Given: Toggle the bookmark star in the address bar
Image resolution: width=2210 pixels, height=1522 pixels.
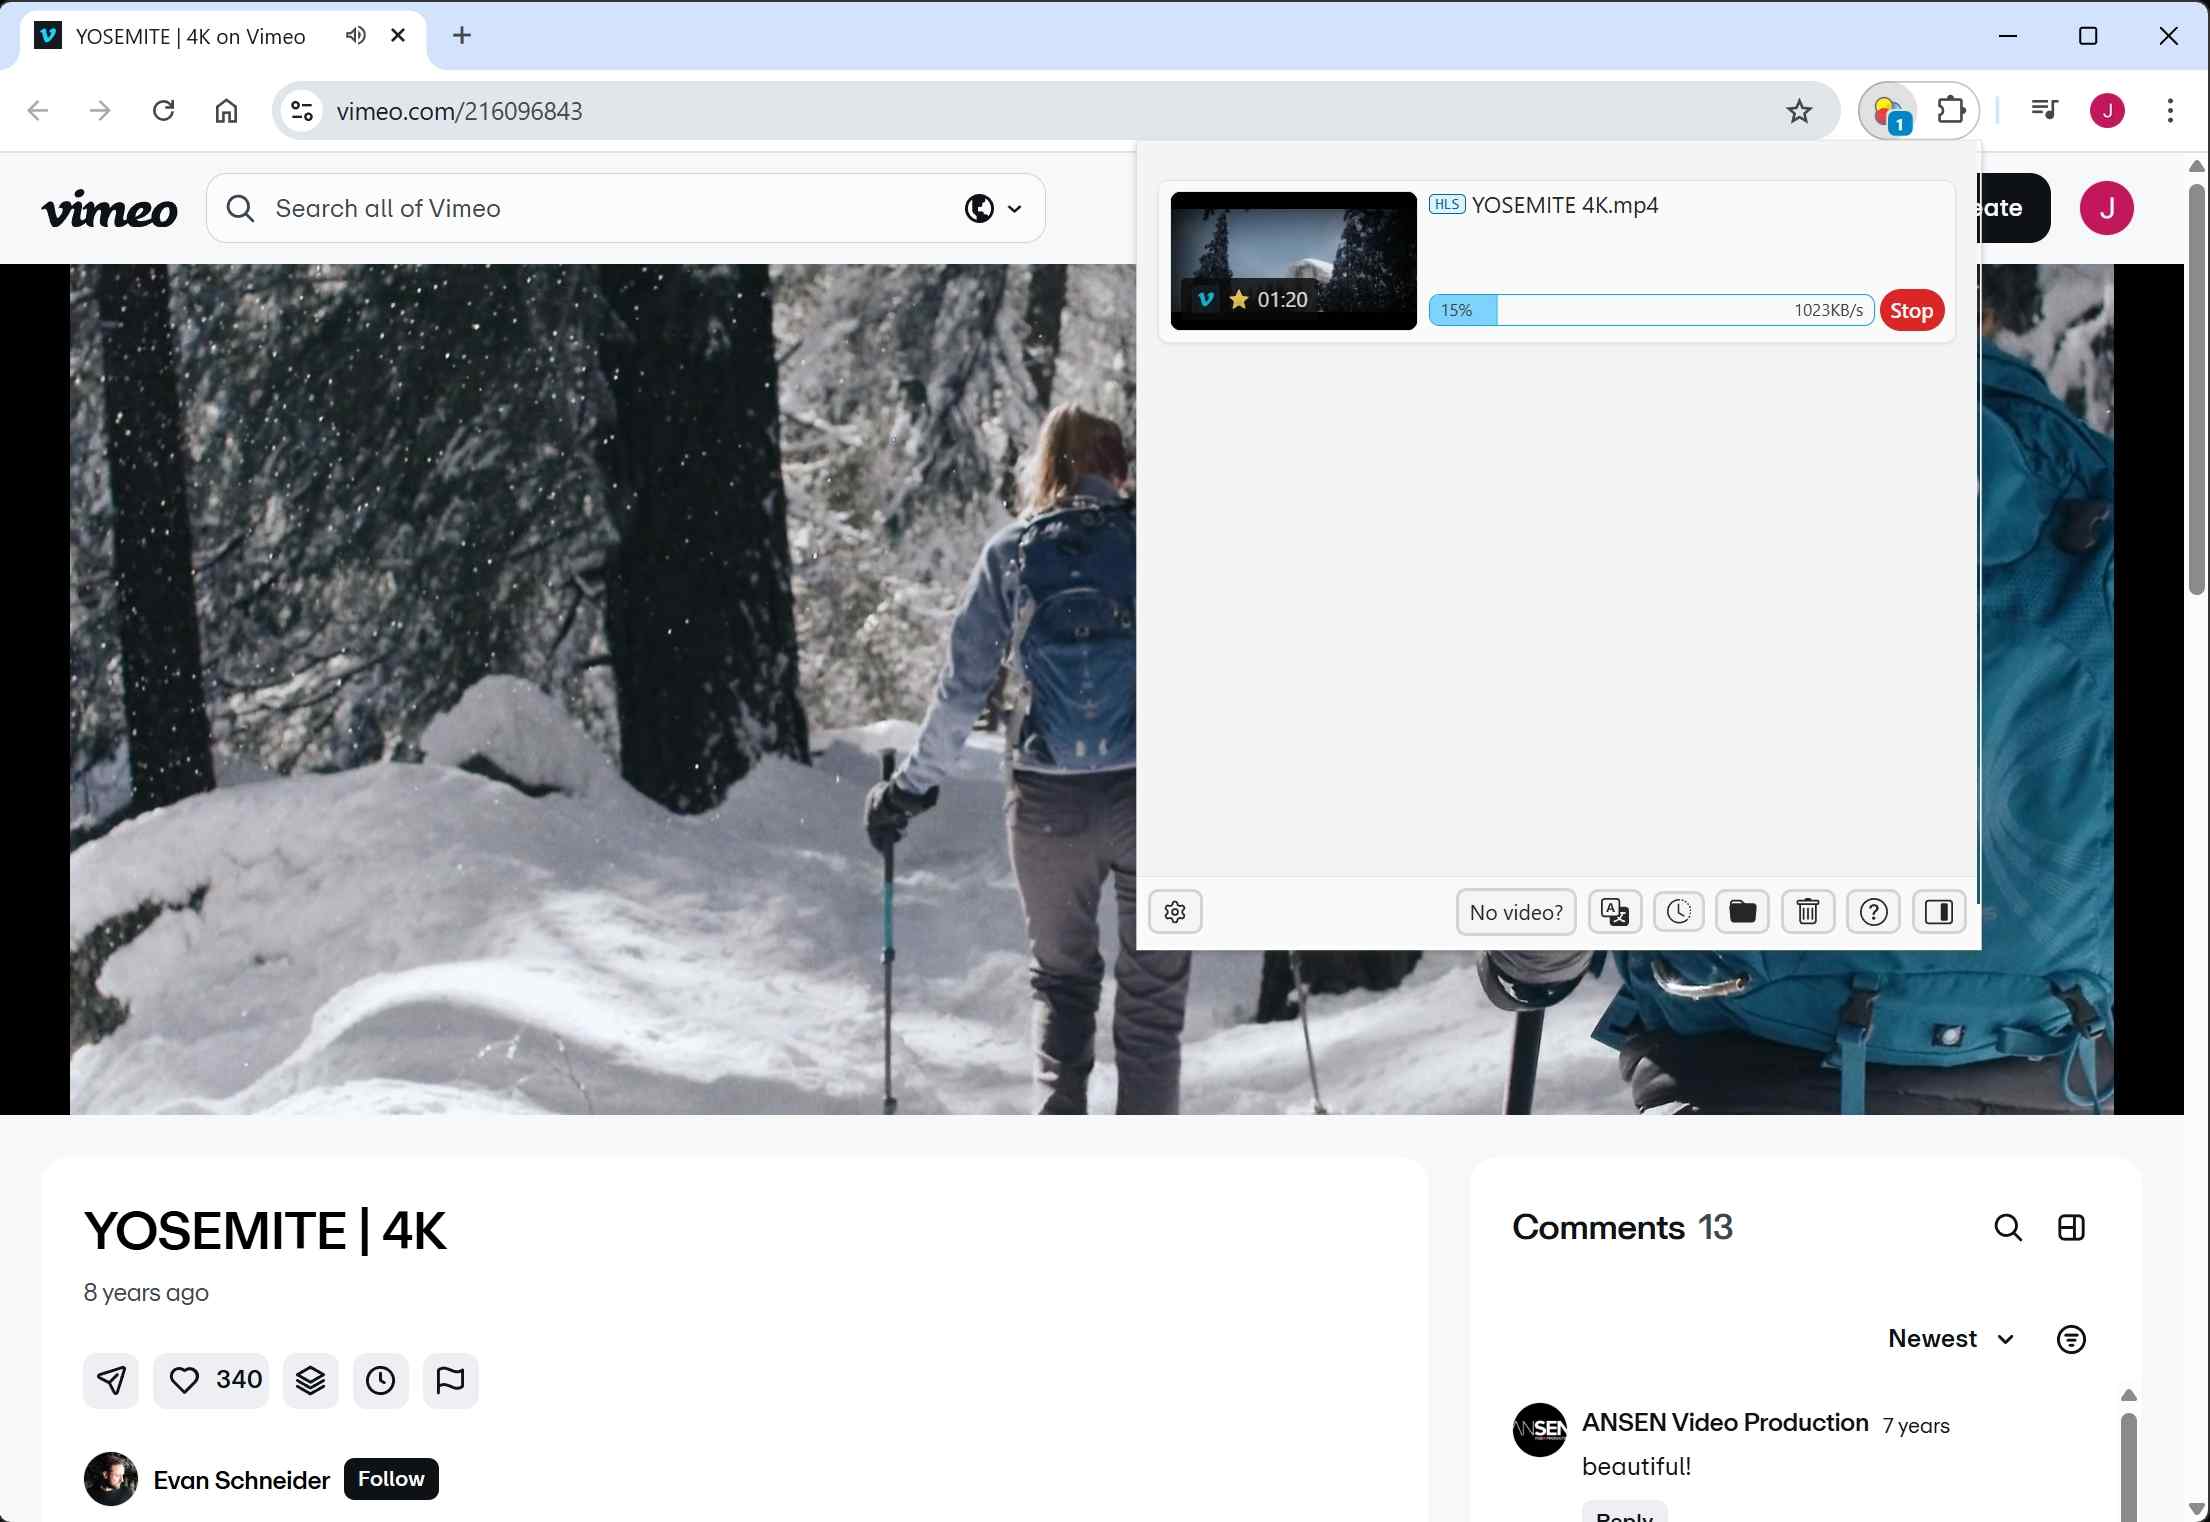Looking at the screenshot, I should tap(1798, 110).
